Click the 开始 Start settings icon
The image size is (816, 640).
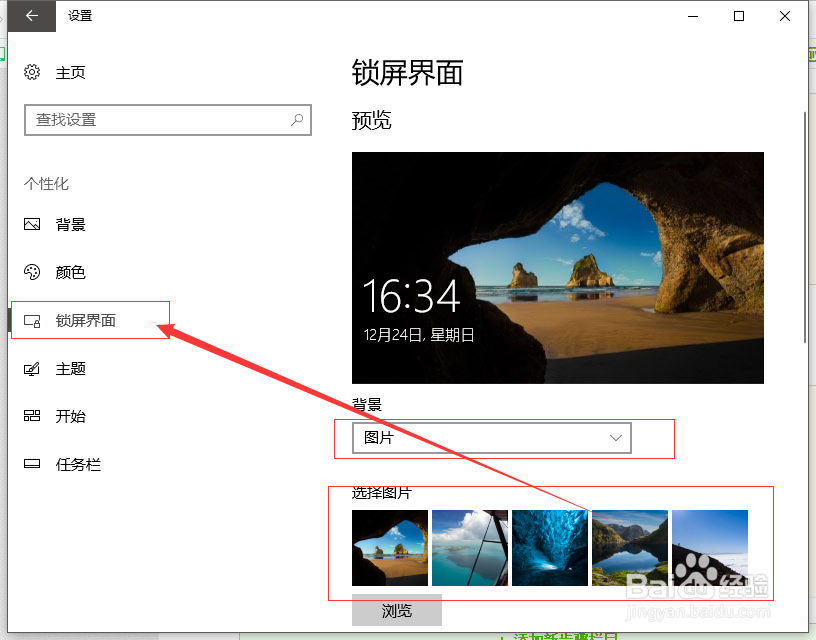click(x=31, y=416)
